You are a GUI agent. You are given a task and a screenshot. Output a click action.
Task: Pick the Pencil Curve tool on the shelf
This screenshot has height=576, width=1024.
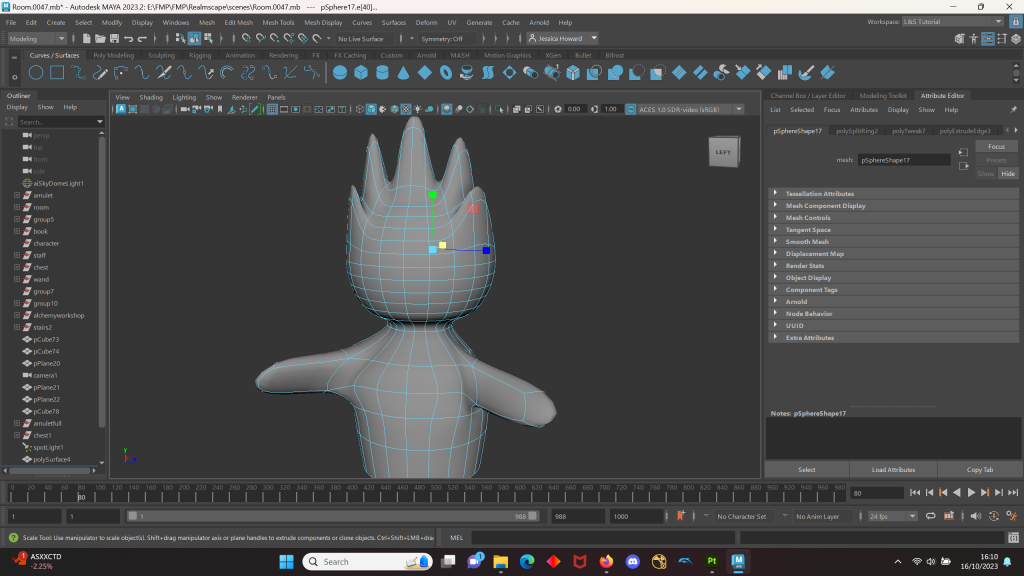click(100, 72)
